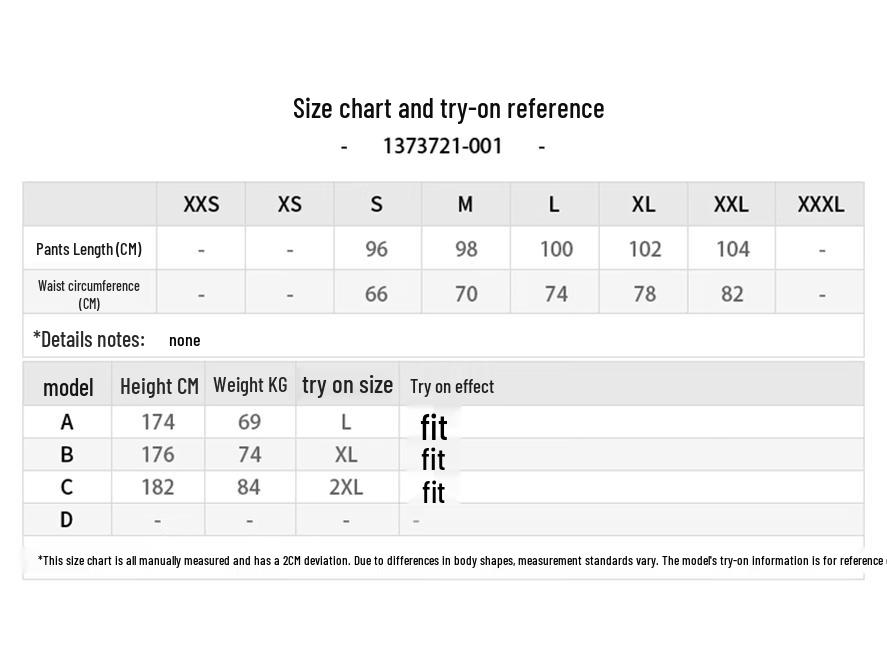Select the XL size column header
Screen dimensions: 887x666
(643, 204)
